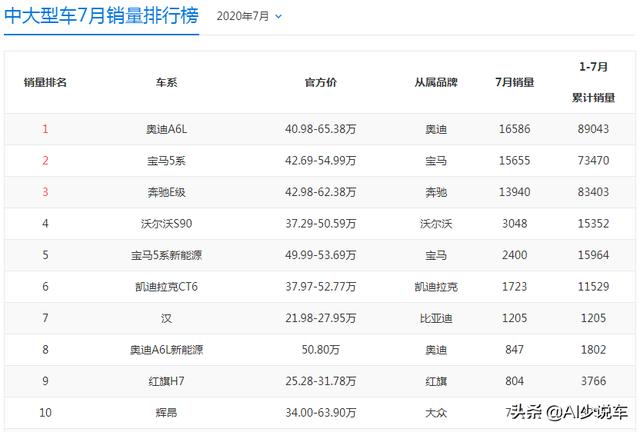Select cumulative sales value 15352
The width and height of the screenshot is (640, 432).
click(x=593, y=223)
